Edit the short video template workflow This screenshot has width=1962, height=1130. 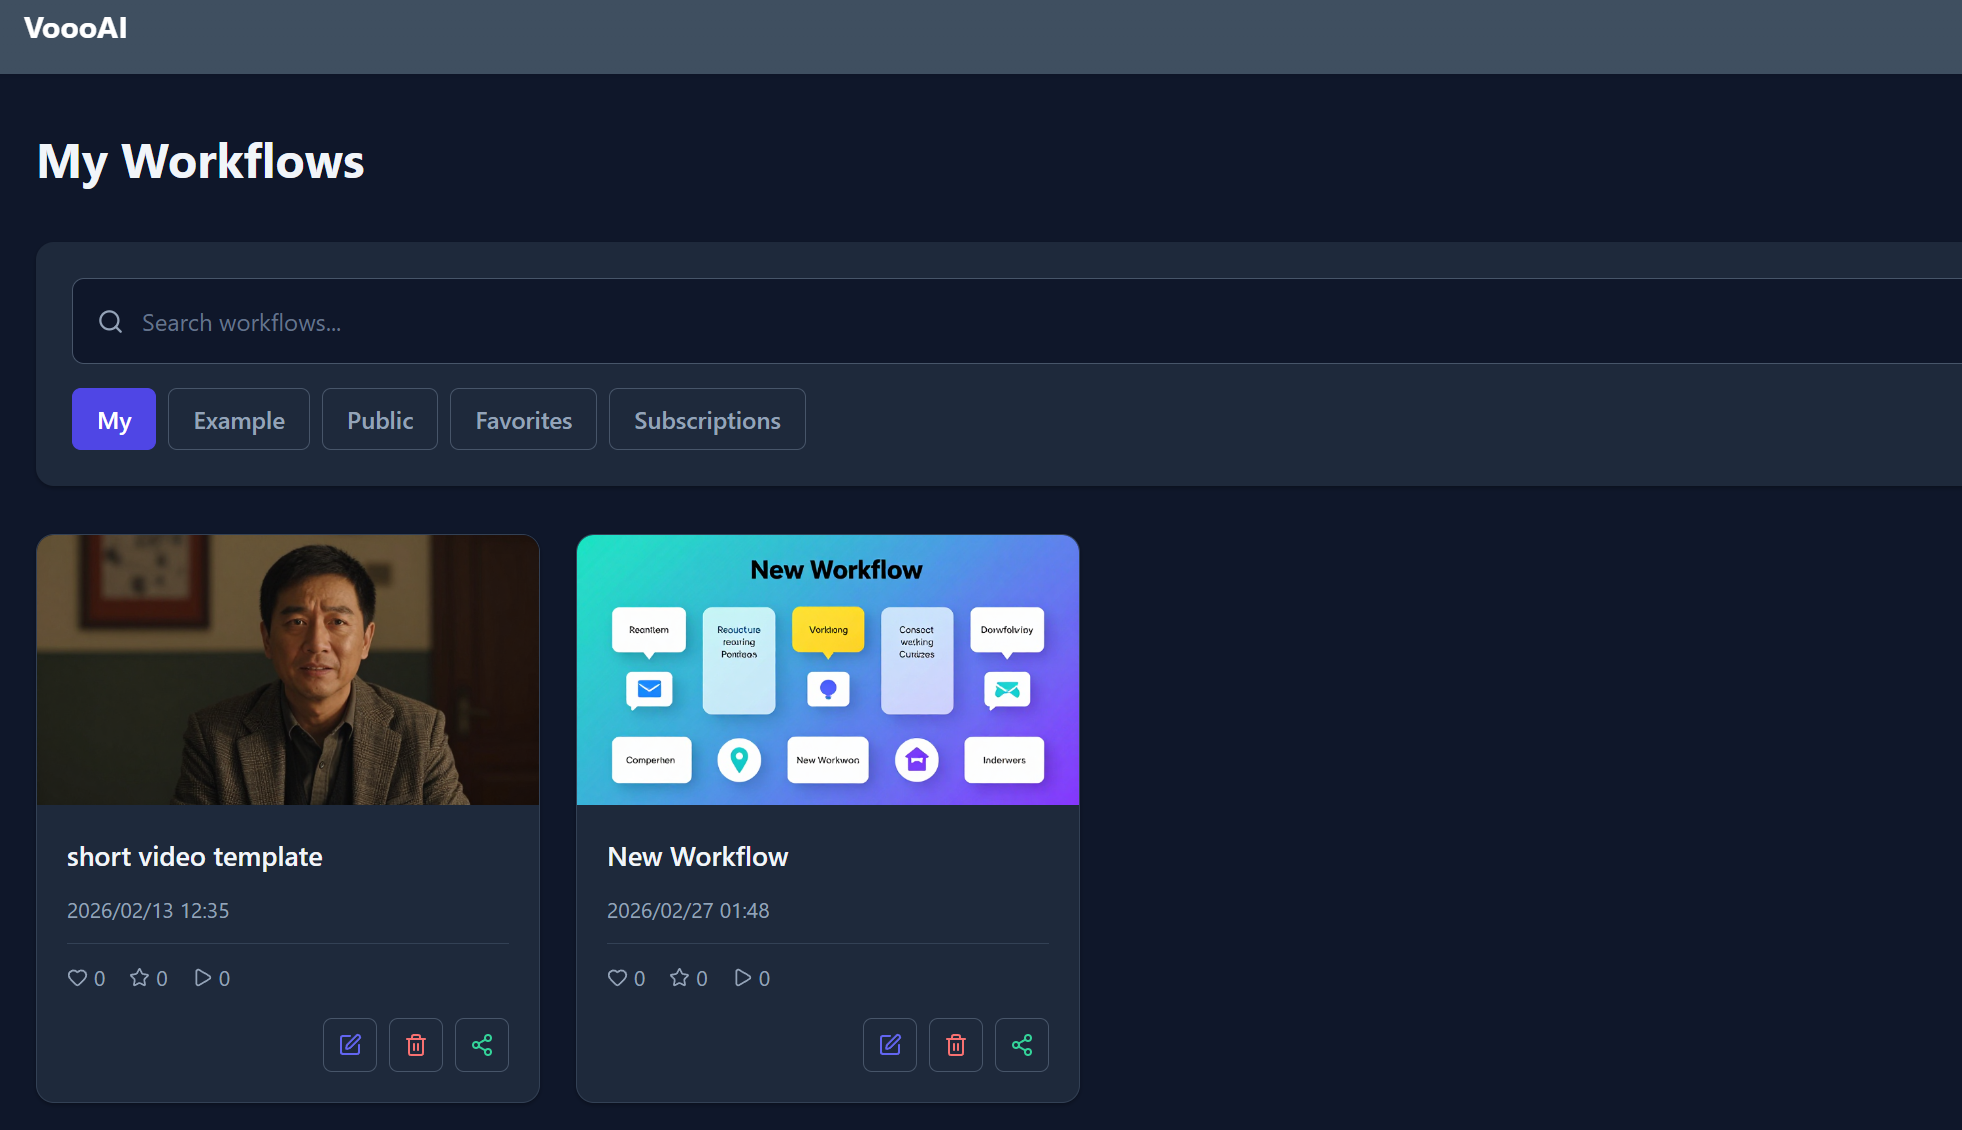coord(349,1044)
